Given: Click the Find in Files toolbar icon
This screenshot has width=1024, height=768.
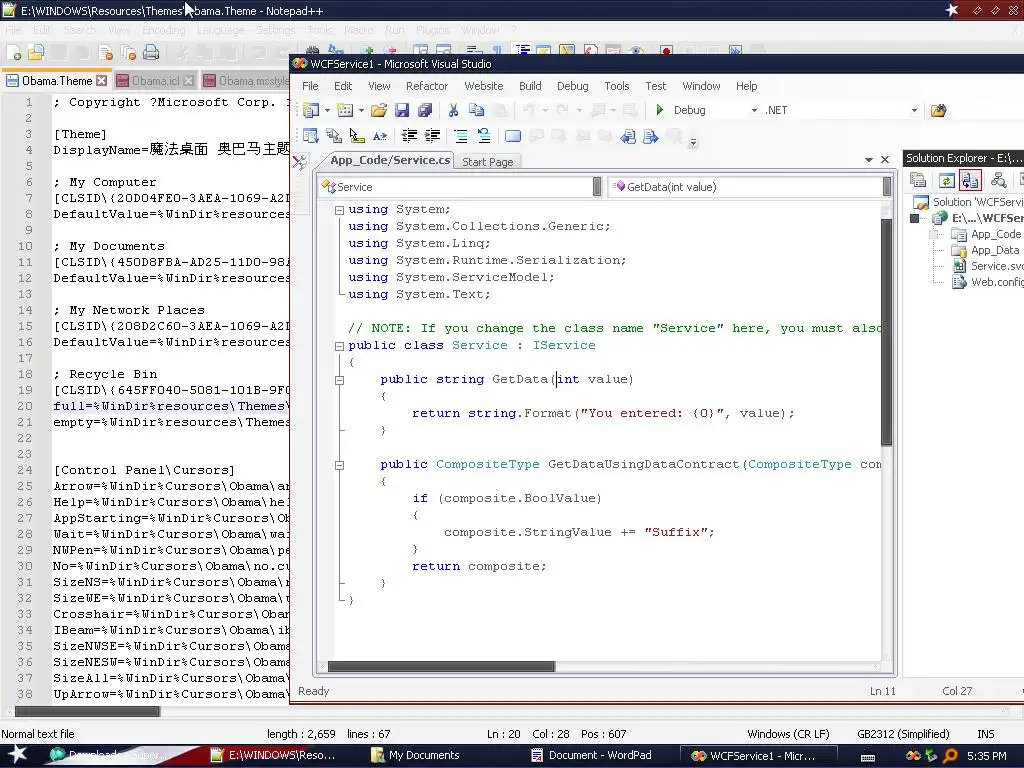Looking at the screenshot, I should point(938,110).
